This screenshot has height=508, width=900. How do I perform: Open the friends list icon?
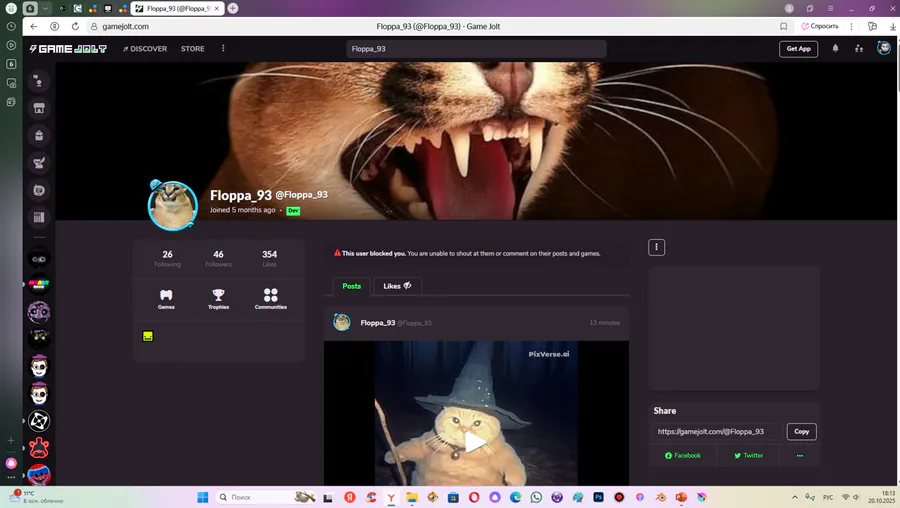pos(859,49)
